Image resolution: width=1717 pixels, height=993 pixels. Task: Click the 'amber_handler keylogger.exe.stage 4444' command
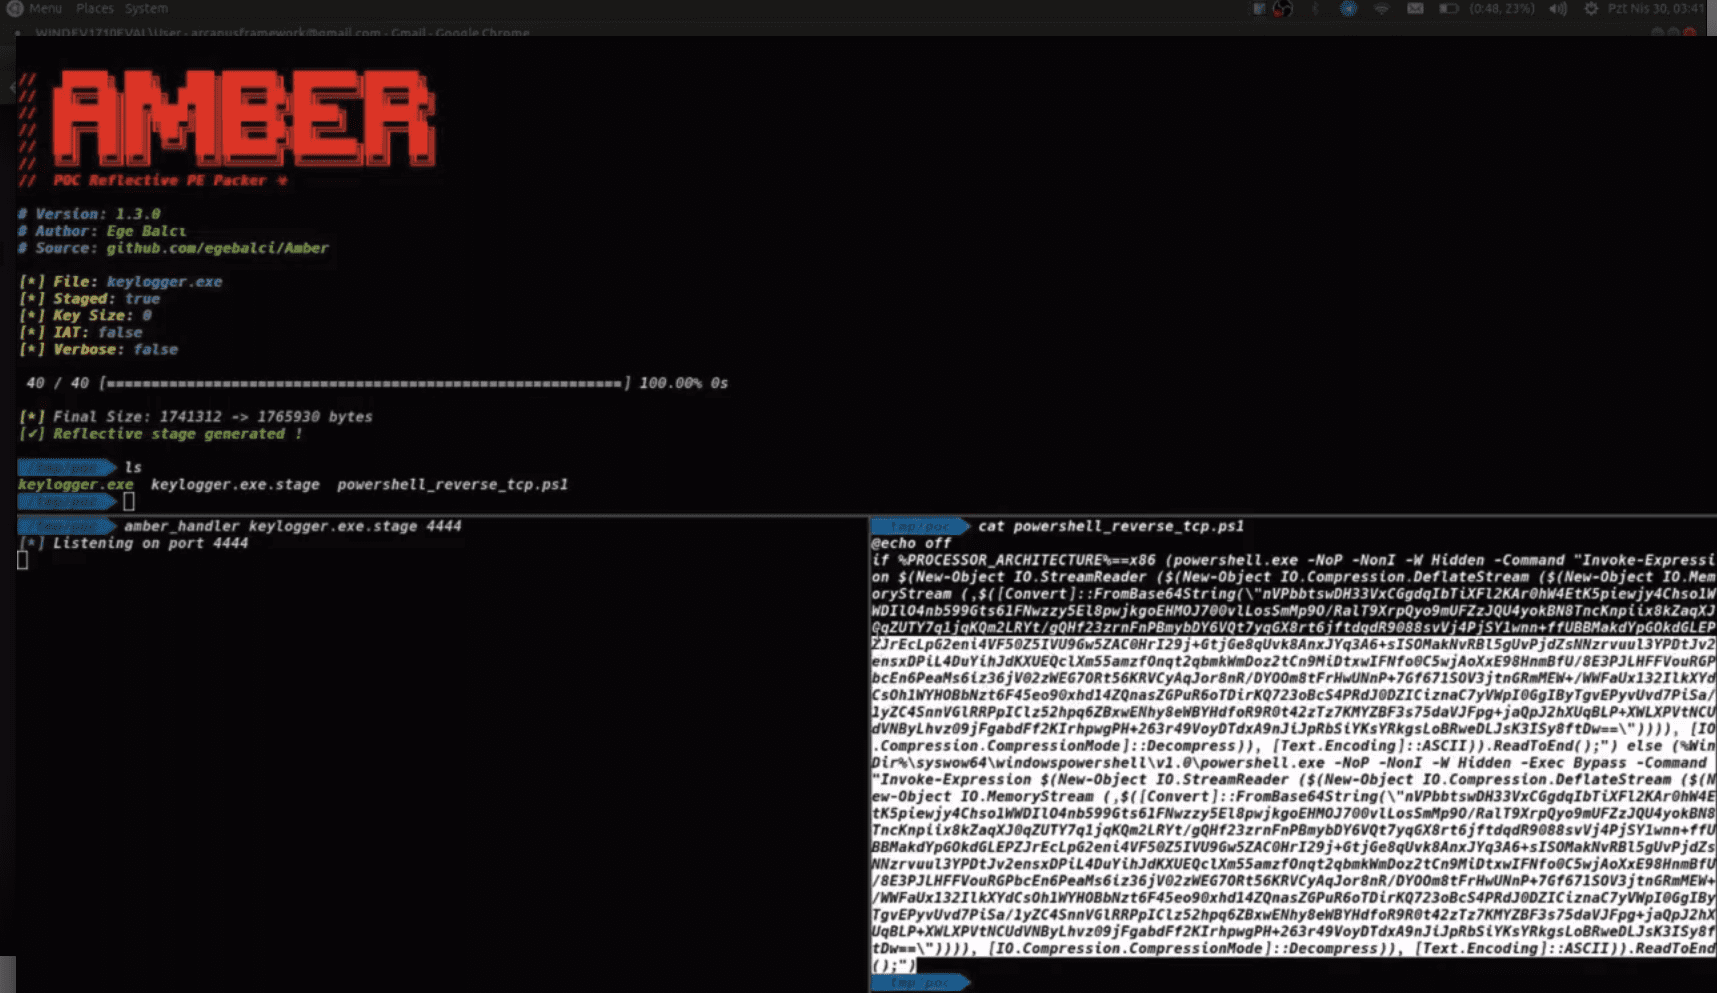tap(293, 526)
